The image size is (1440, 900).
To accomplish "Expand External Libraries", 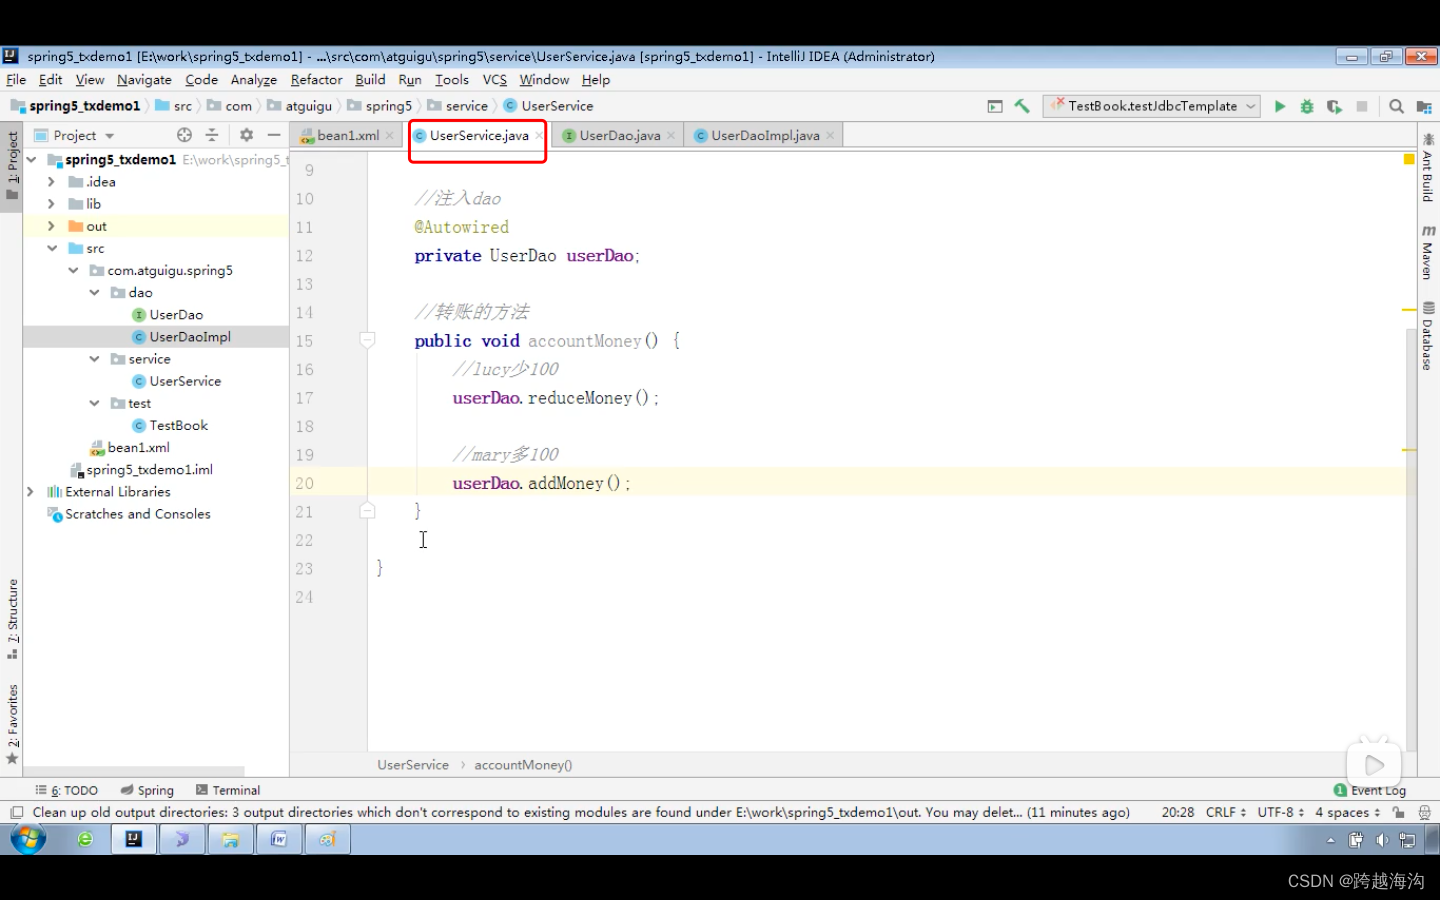I will click(30, 492).
